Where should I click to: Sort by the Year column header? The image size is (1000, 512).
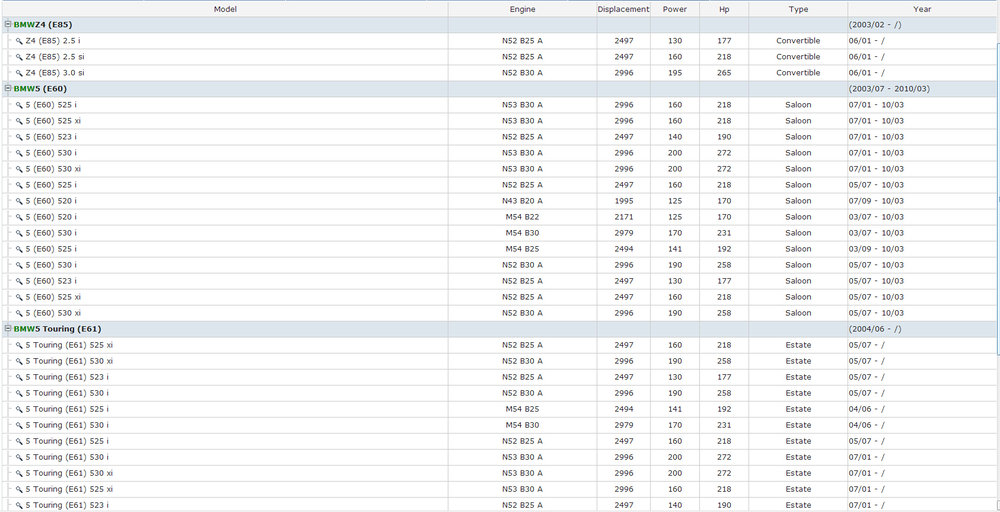922,9
